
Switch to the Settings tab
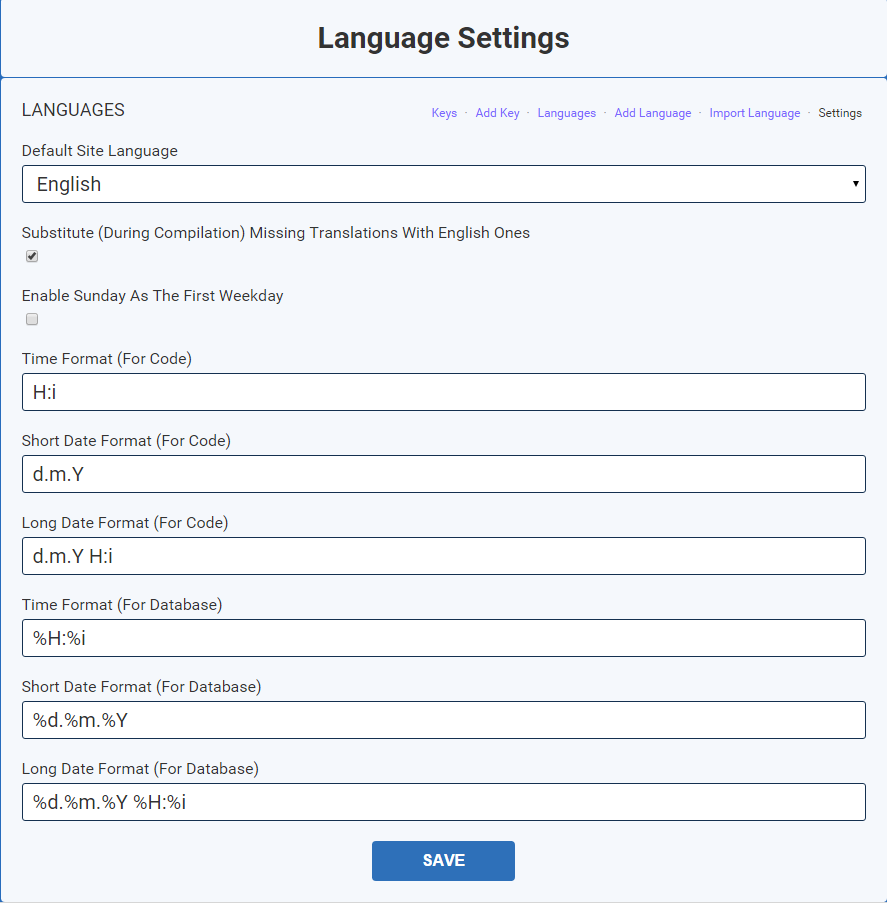click(840, 113)
